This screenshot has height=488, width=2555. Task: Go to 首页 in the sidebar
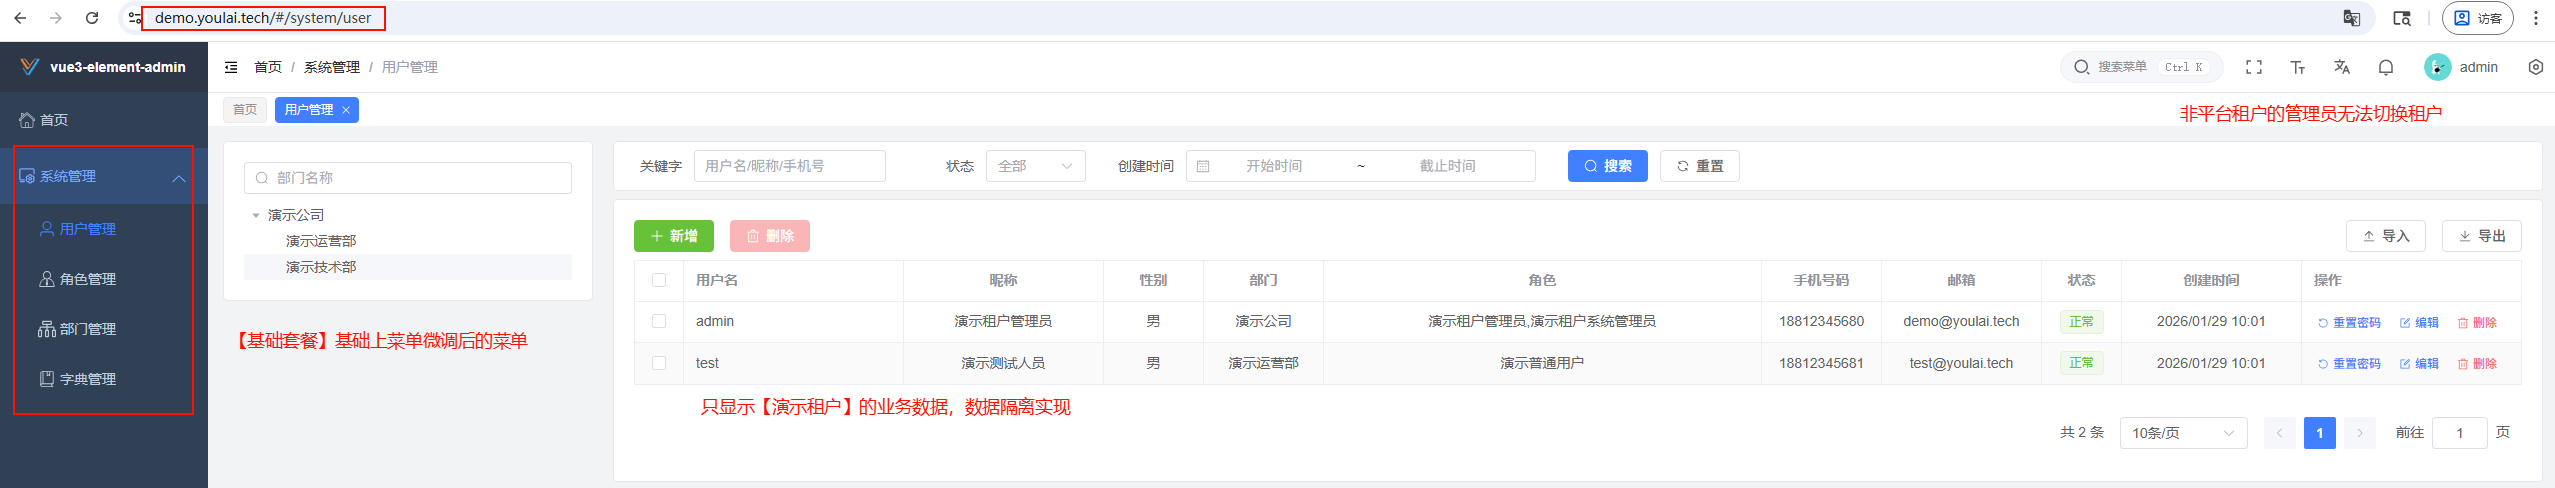104,120
